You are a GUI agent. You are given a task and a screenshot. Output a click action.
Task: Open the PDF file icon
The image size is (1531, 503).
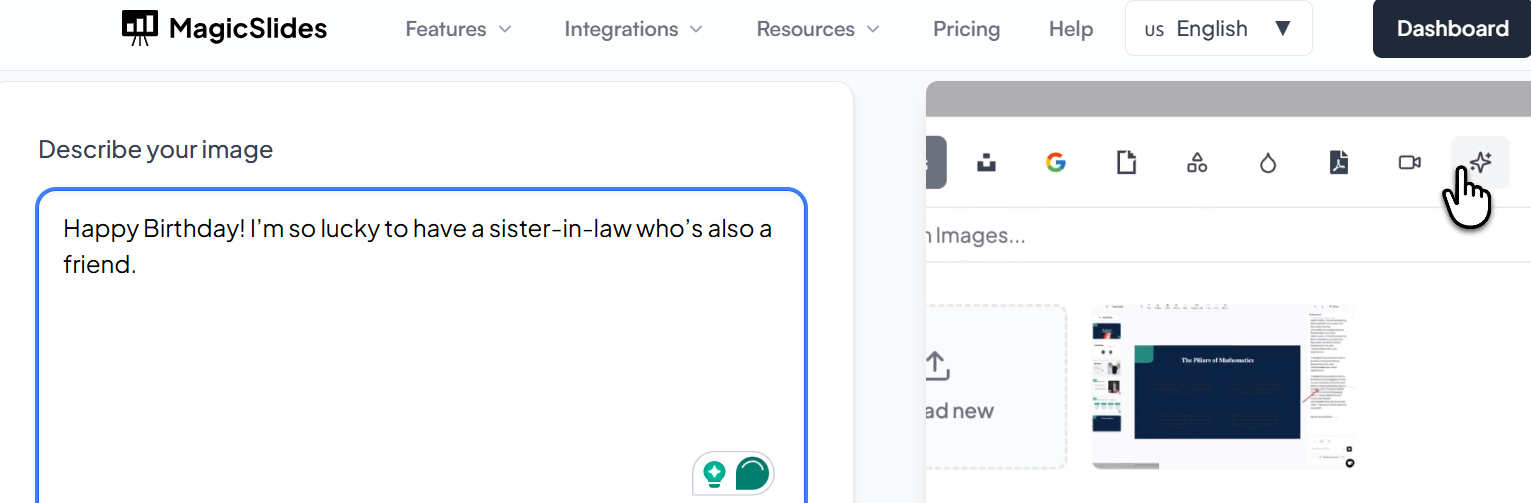tap(1339, 163)
